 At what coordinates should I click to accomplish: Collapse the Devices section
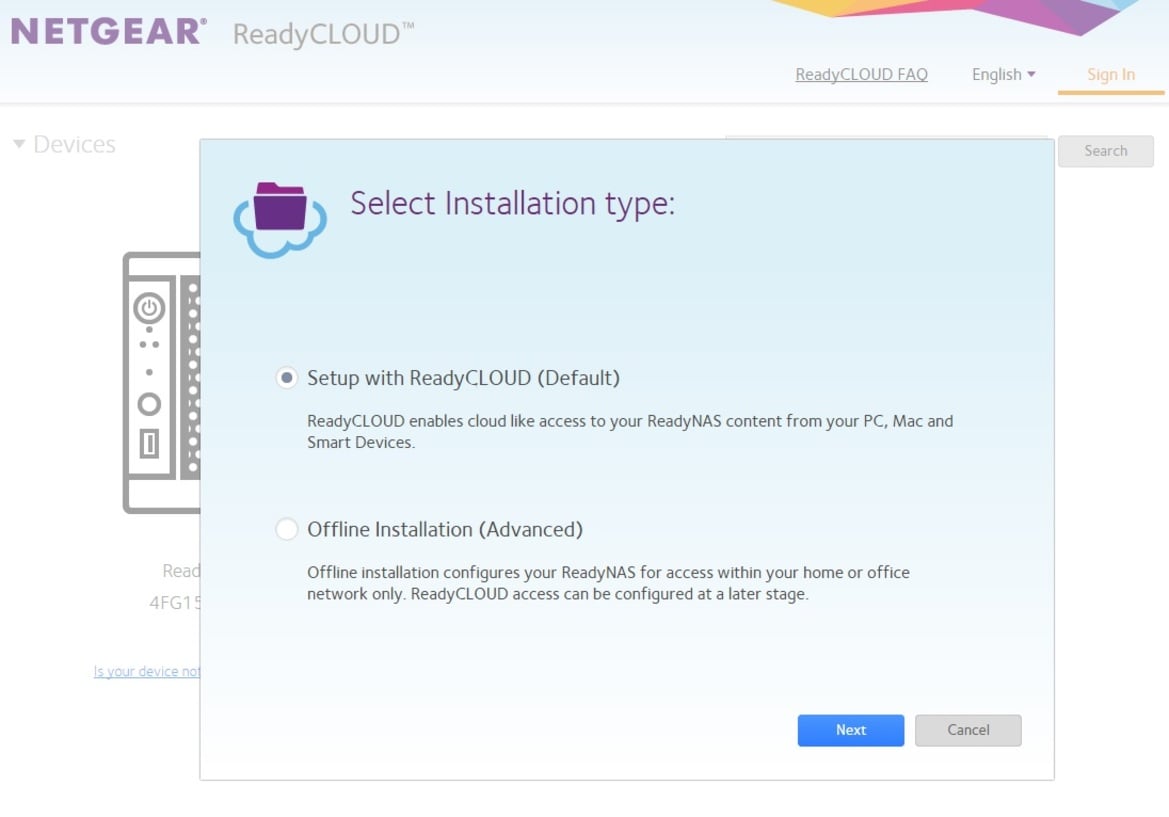[19, 144]
